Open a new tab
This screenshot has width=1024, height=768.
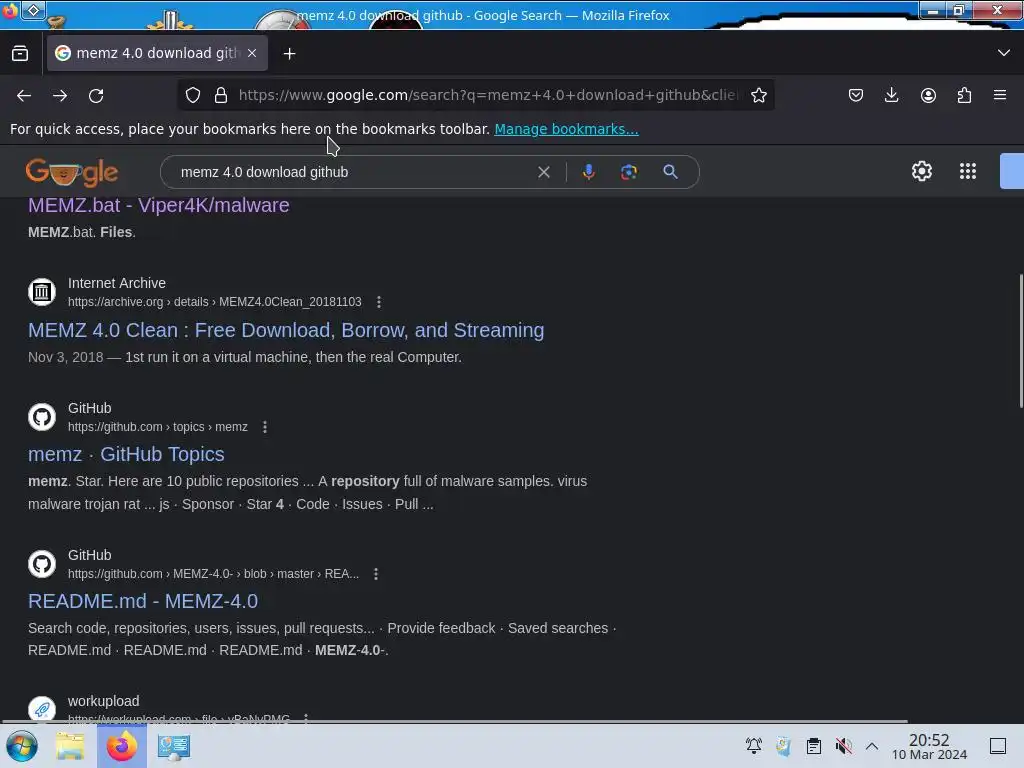pos(289,54)
